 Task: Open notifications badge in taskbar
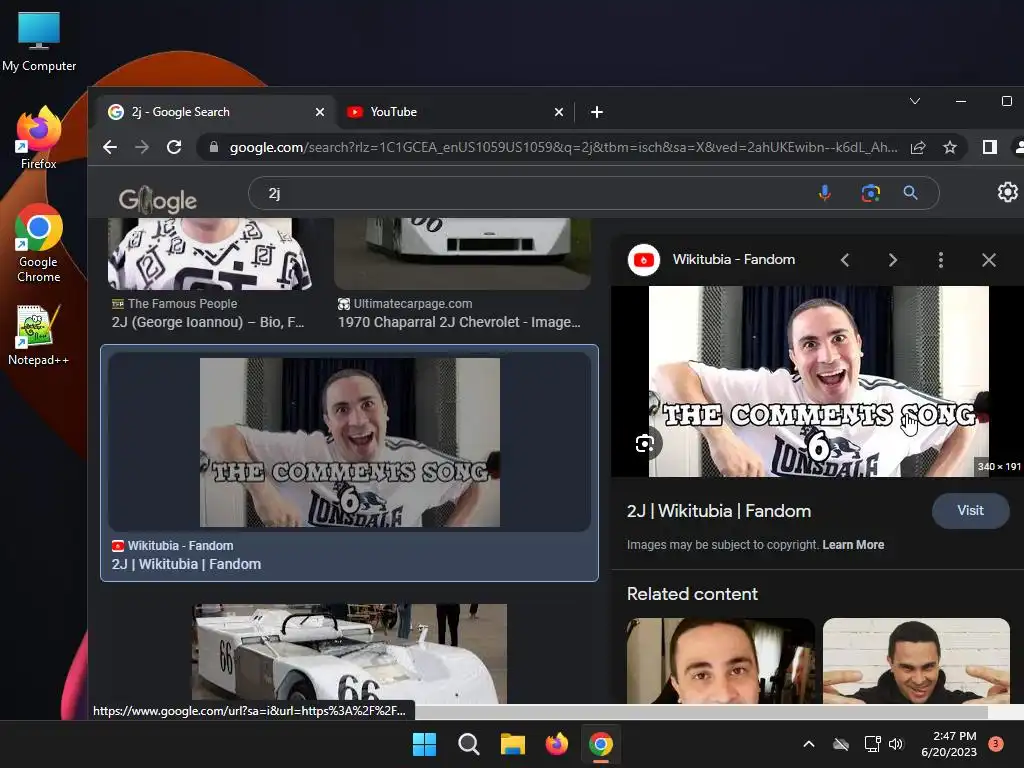click(996, 744)
